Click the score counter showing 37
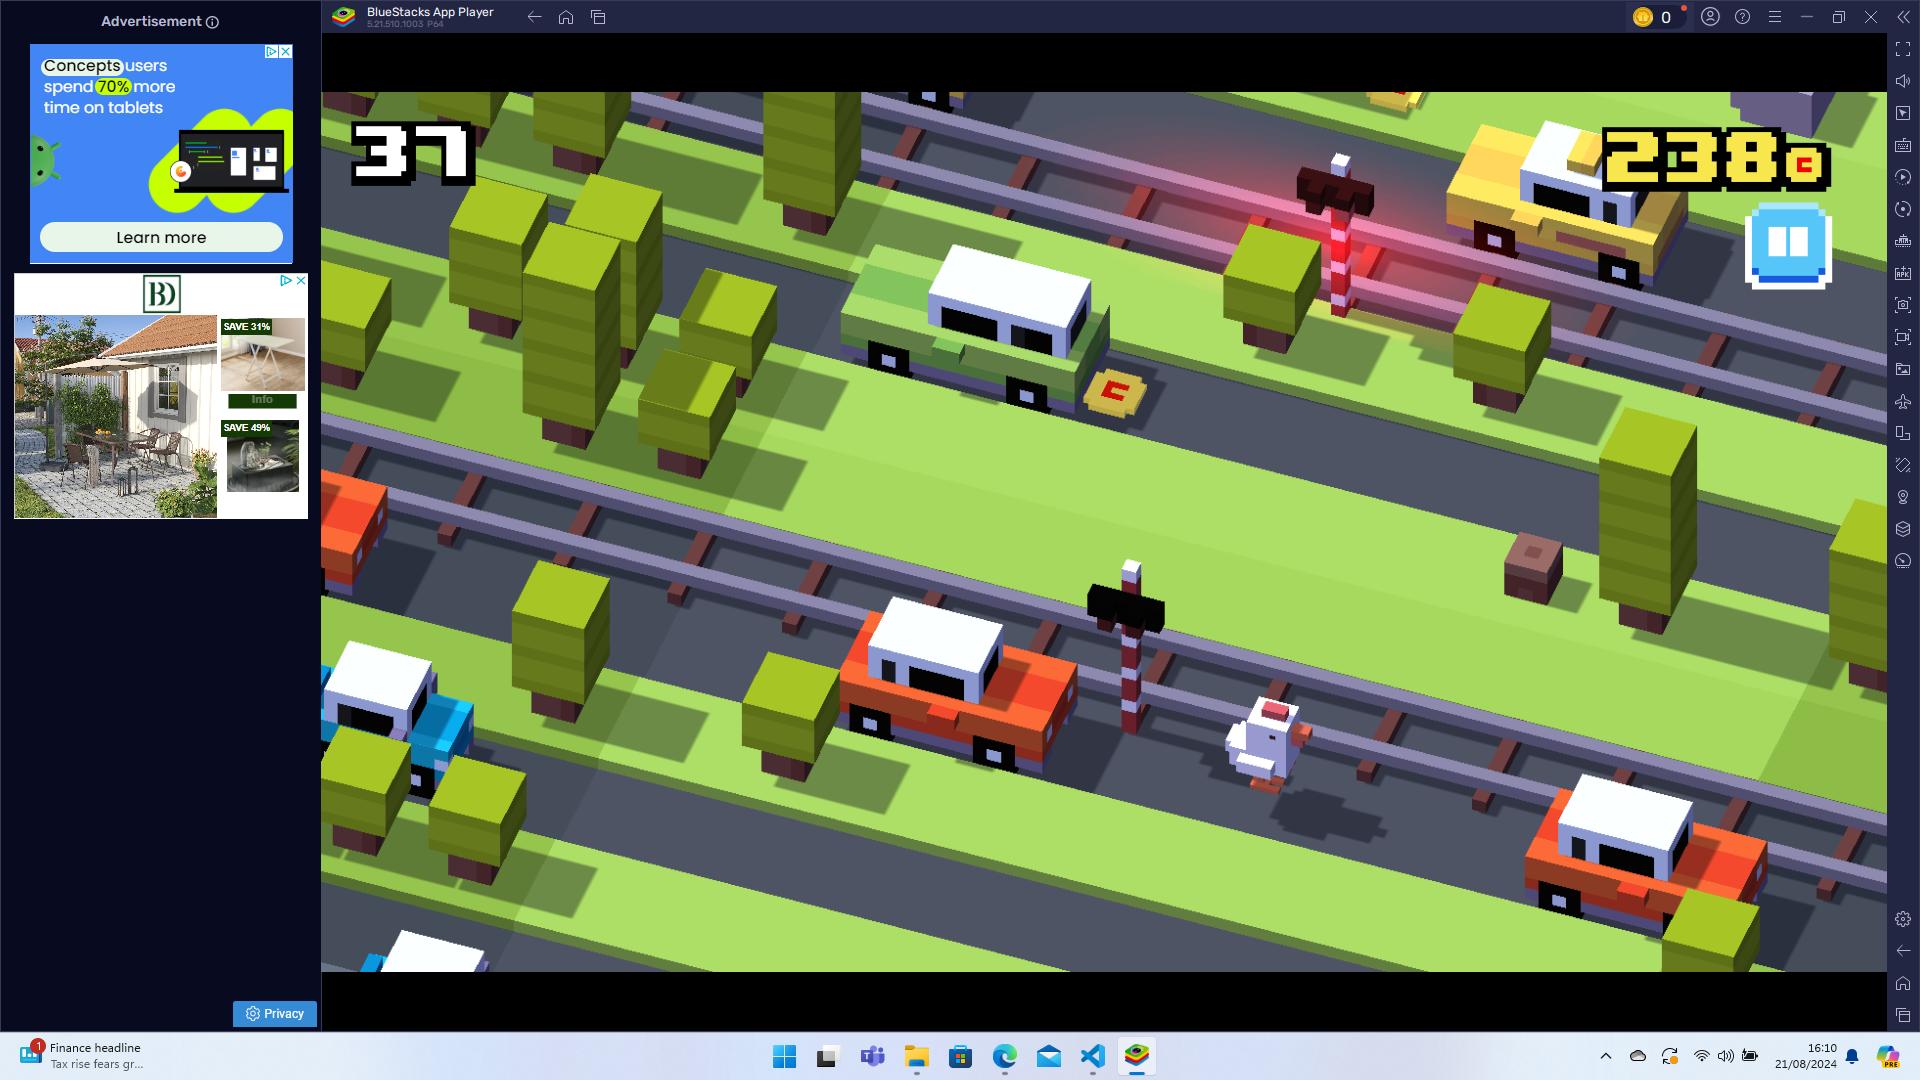The width and height of the screenshot is (1920, 1080). point(412,153)
